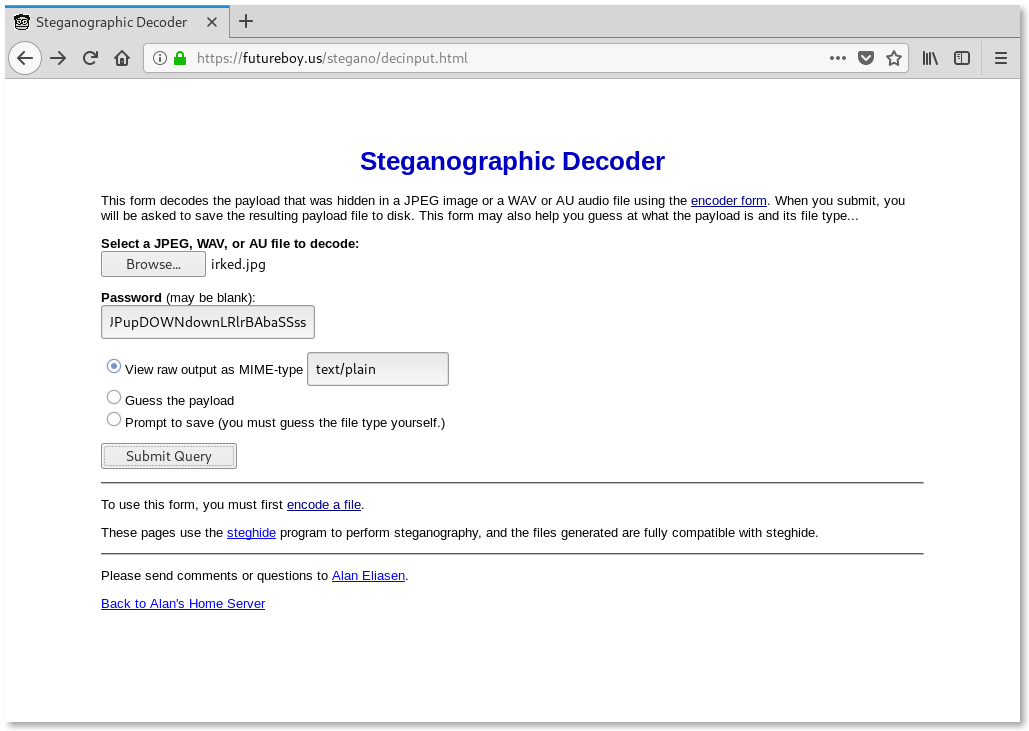This screenshot has width=1029, height=731.
Task: Reload the current page
Action: coord(90,58)
